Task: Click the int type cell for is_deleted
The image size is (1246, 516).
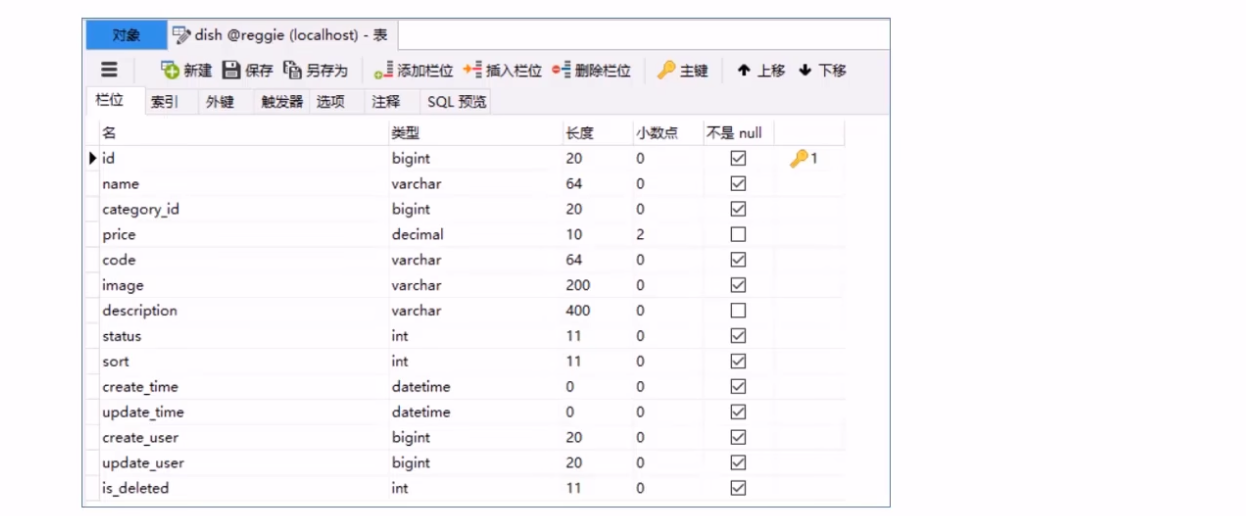Action: [475, 488]
